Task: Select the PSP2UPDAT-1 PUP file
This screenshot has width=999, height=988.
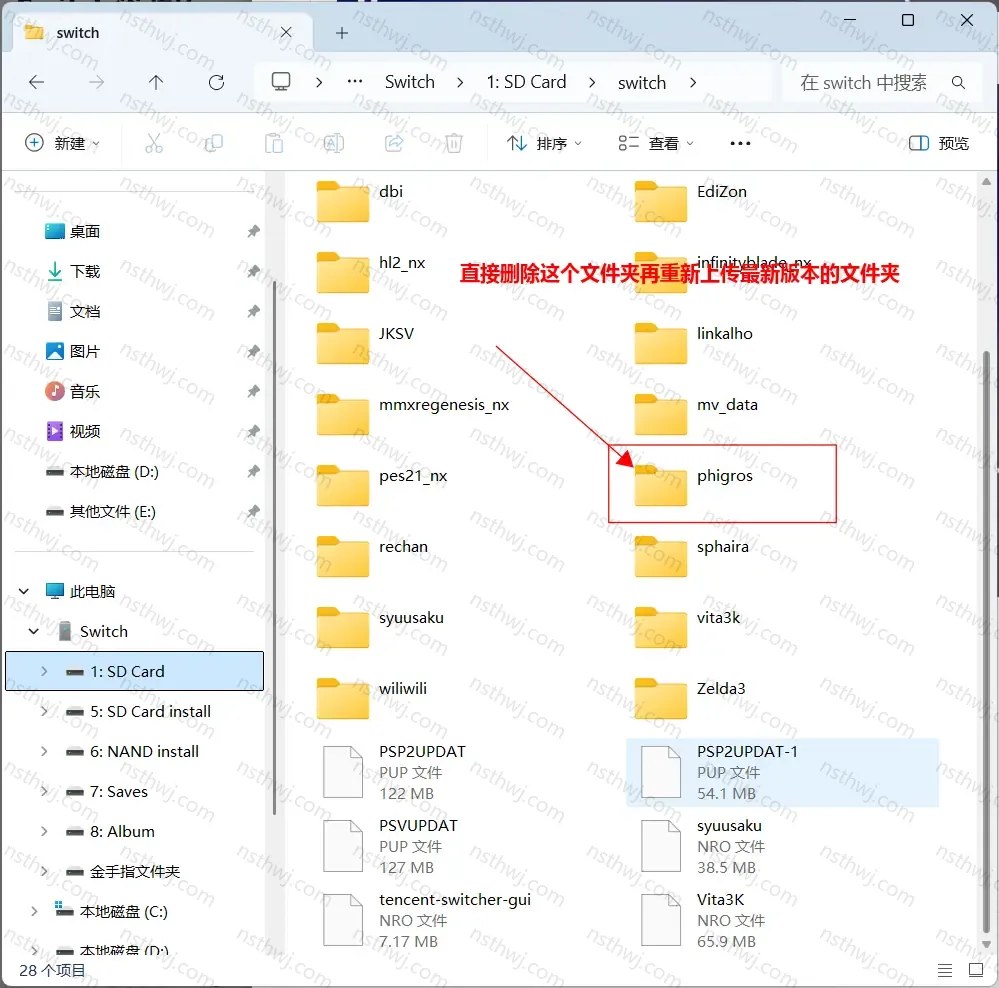Action: click(782, 772)
